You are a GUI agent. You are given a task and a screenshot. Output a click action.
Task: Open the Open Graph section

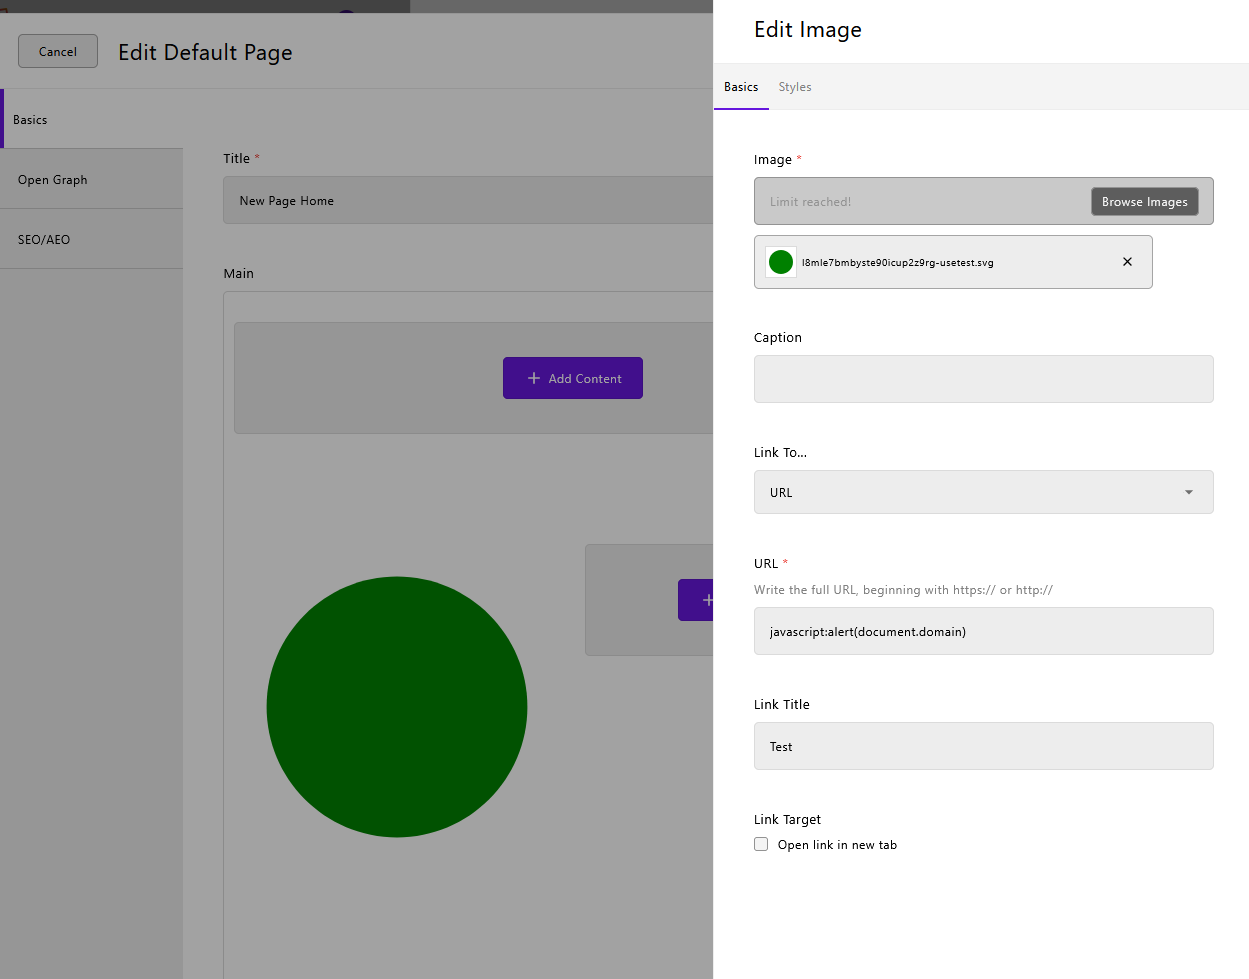(x=92, y=179)
